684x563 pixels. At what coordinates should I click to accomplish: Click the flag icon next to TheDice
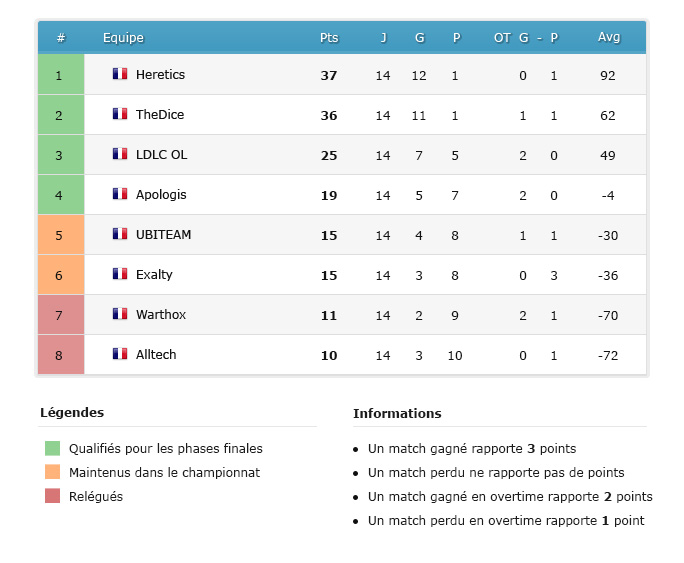(x=120, y=114)
